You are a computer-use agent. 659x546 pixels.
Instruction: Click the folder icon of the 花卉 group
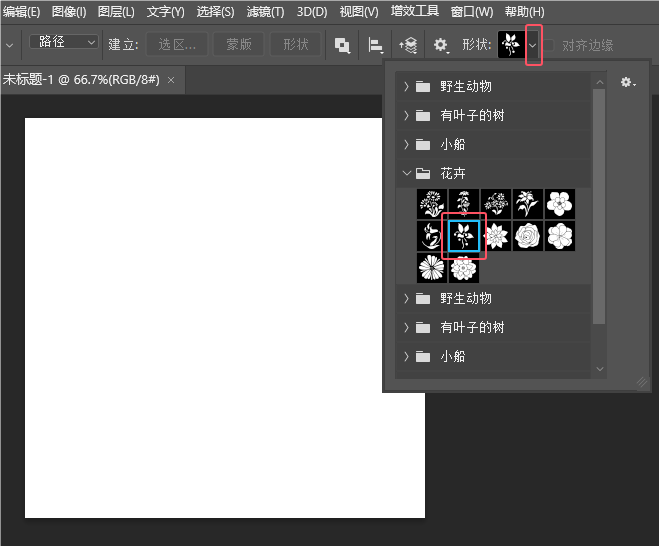(423, 173)
